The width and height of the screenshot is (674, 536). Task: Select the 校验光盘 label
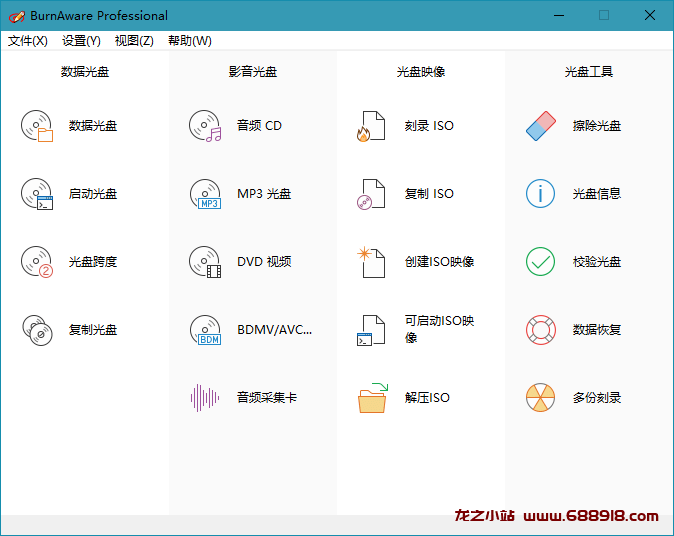pos(597,262)
